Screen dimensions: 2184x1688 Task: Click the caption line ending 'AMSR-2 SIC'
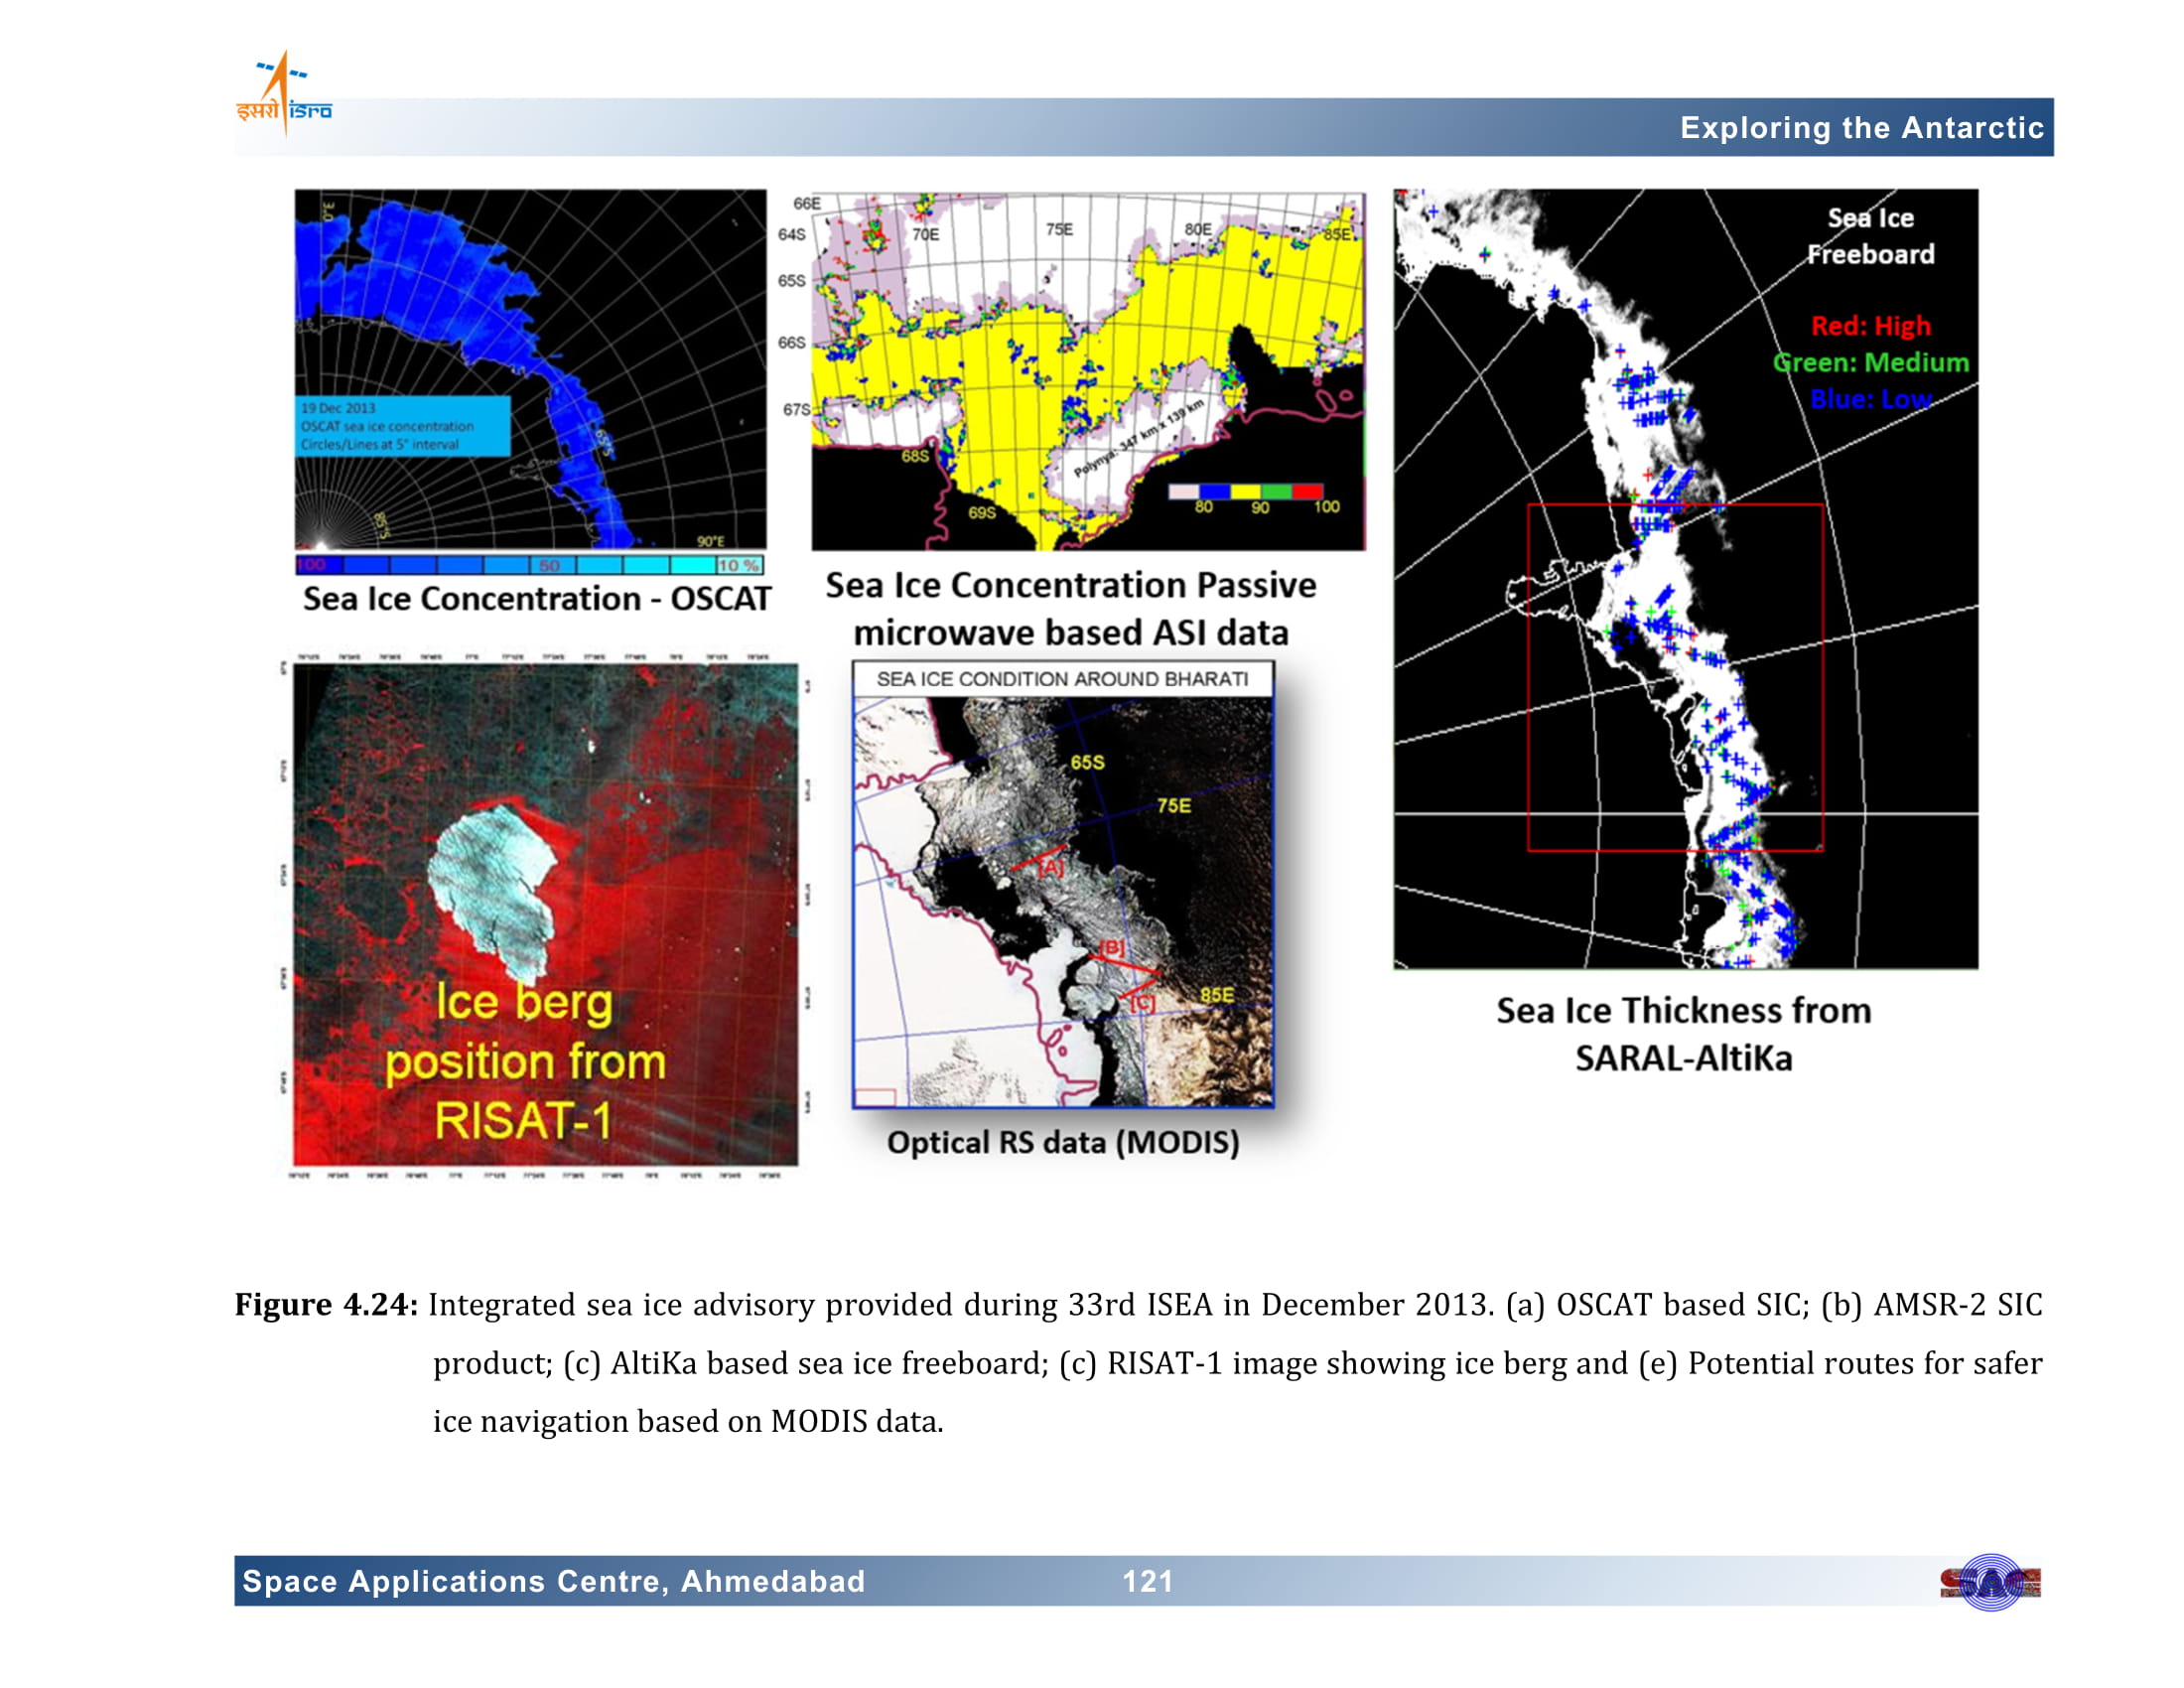(x=1235, y=1304)
